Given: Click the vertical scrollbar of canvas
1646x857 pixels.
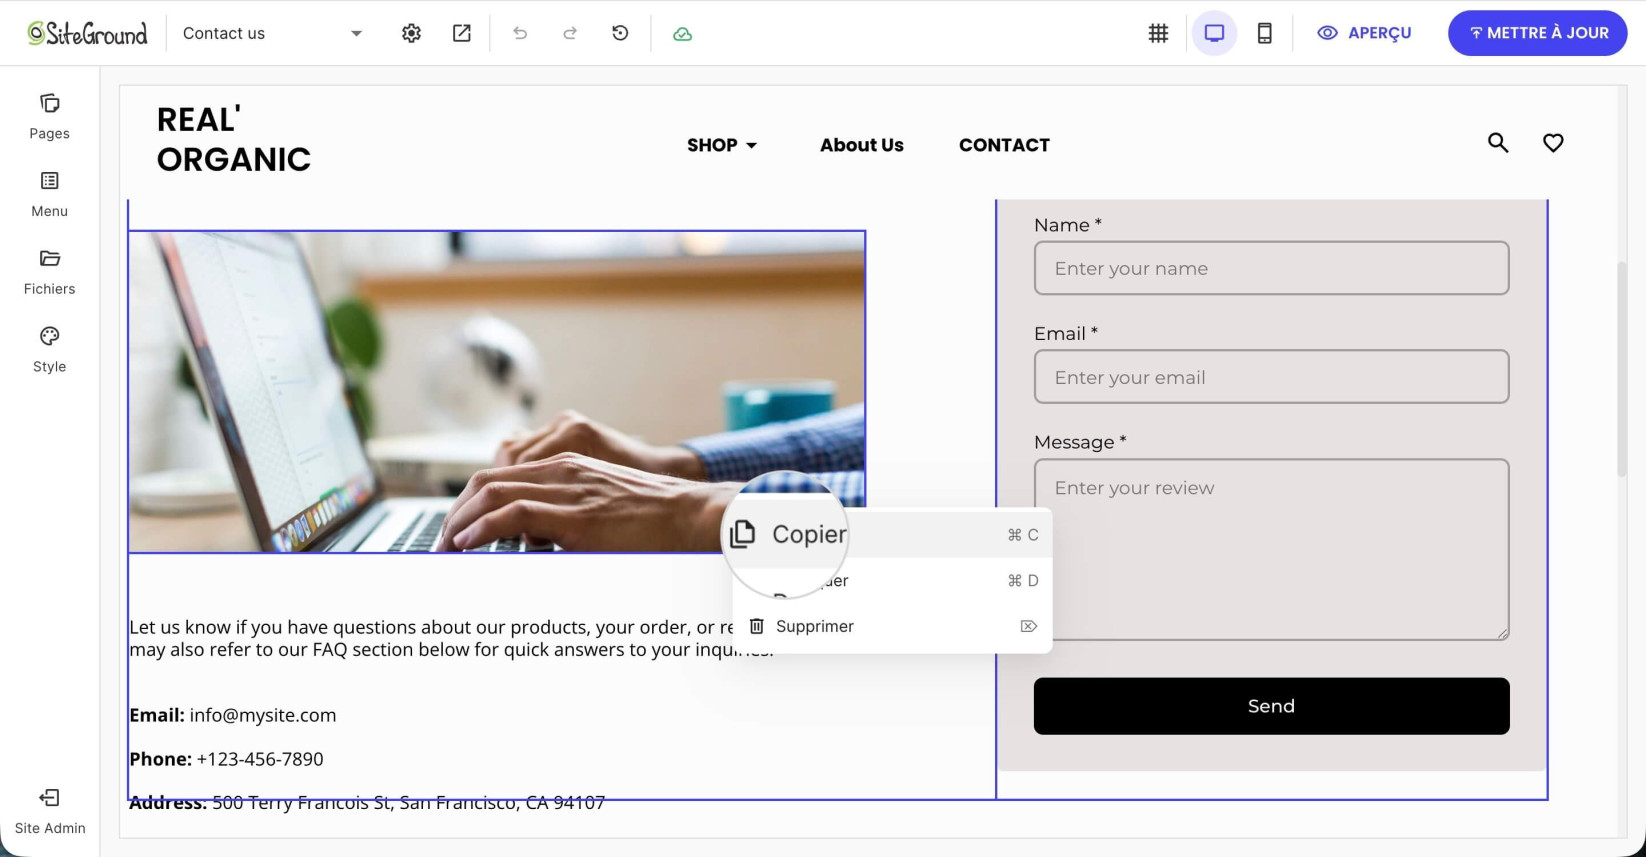Looking at the screenshot, I should click(1622, 370).
